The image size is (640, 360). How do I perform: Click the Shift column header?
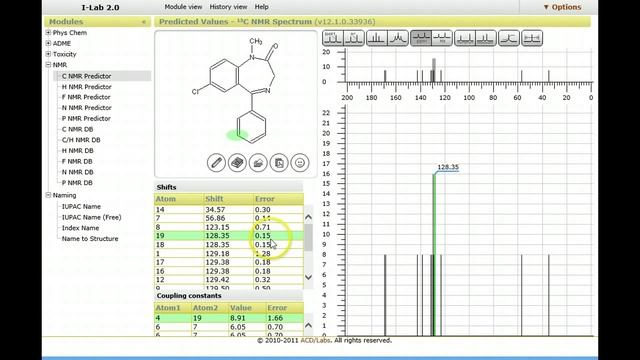pos(229,199)
